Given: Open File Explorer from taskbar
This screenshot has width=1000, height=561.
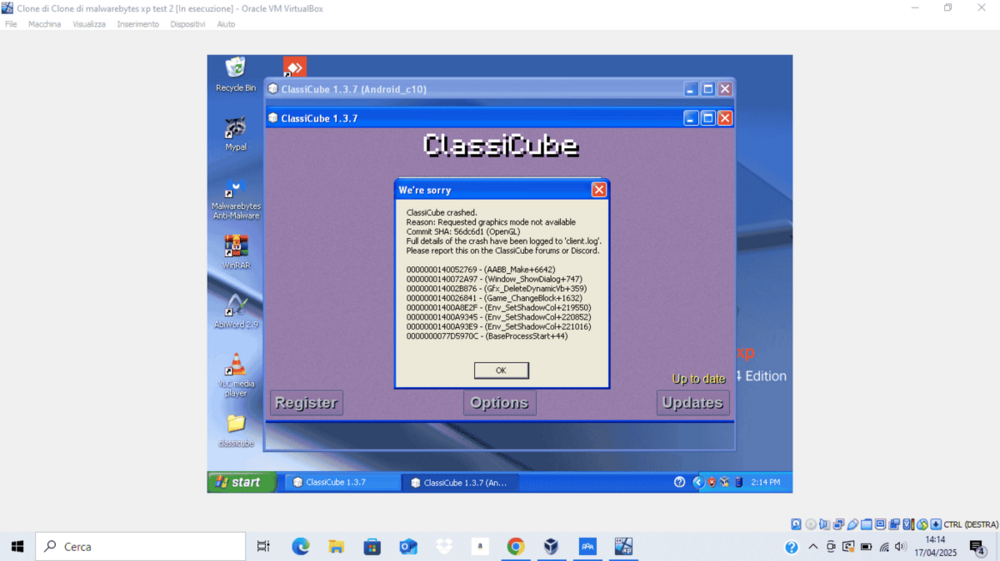Looking at the screenshot, I should [336, 546].
